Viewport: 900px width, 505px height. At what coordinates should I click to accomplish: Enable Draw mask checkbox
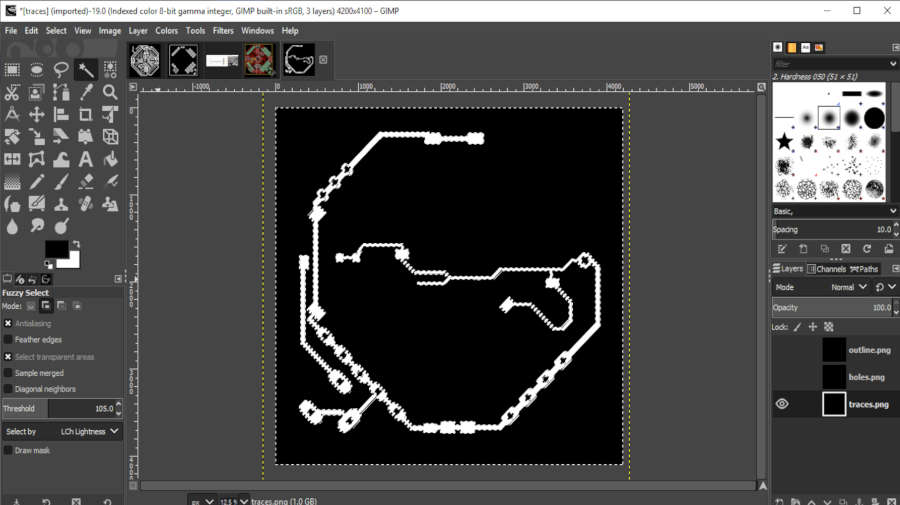pos(8,450)
